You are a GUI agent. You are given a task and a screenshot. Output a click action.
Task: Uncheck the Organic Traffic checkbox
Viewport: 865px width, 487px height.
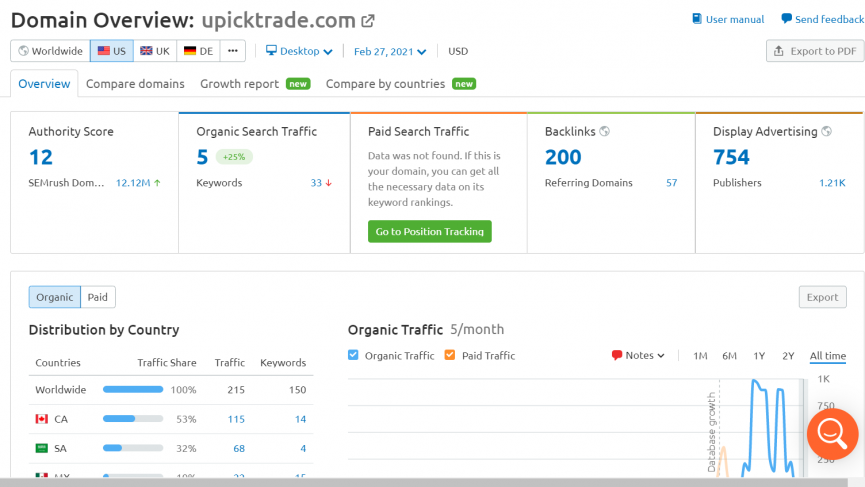353,355
